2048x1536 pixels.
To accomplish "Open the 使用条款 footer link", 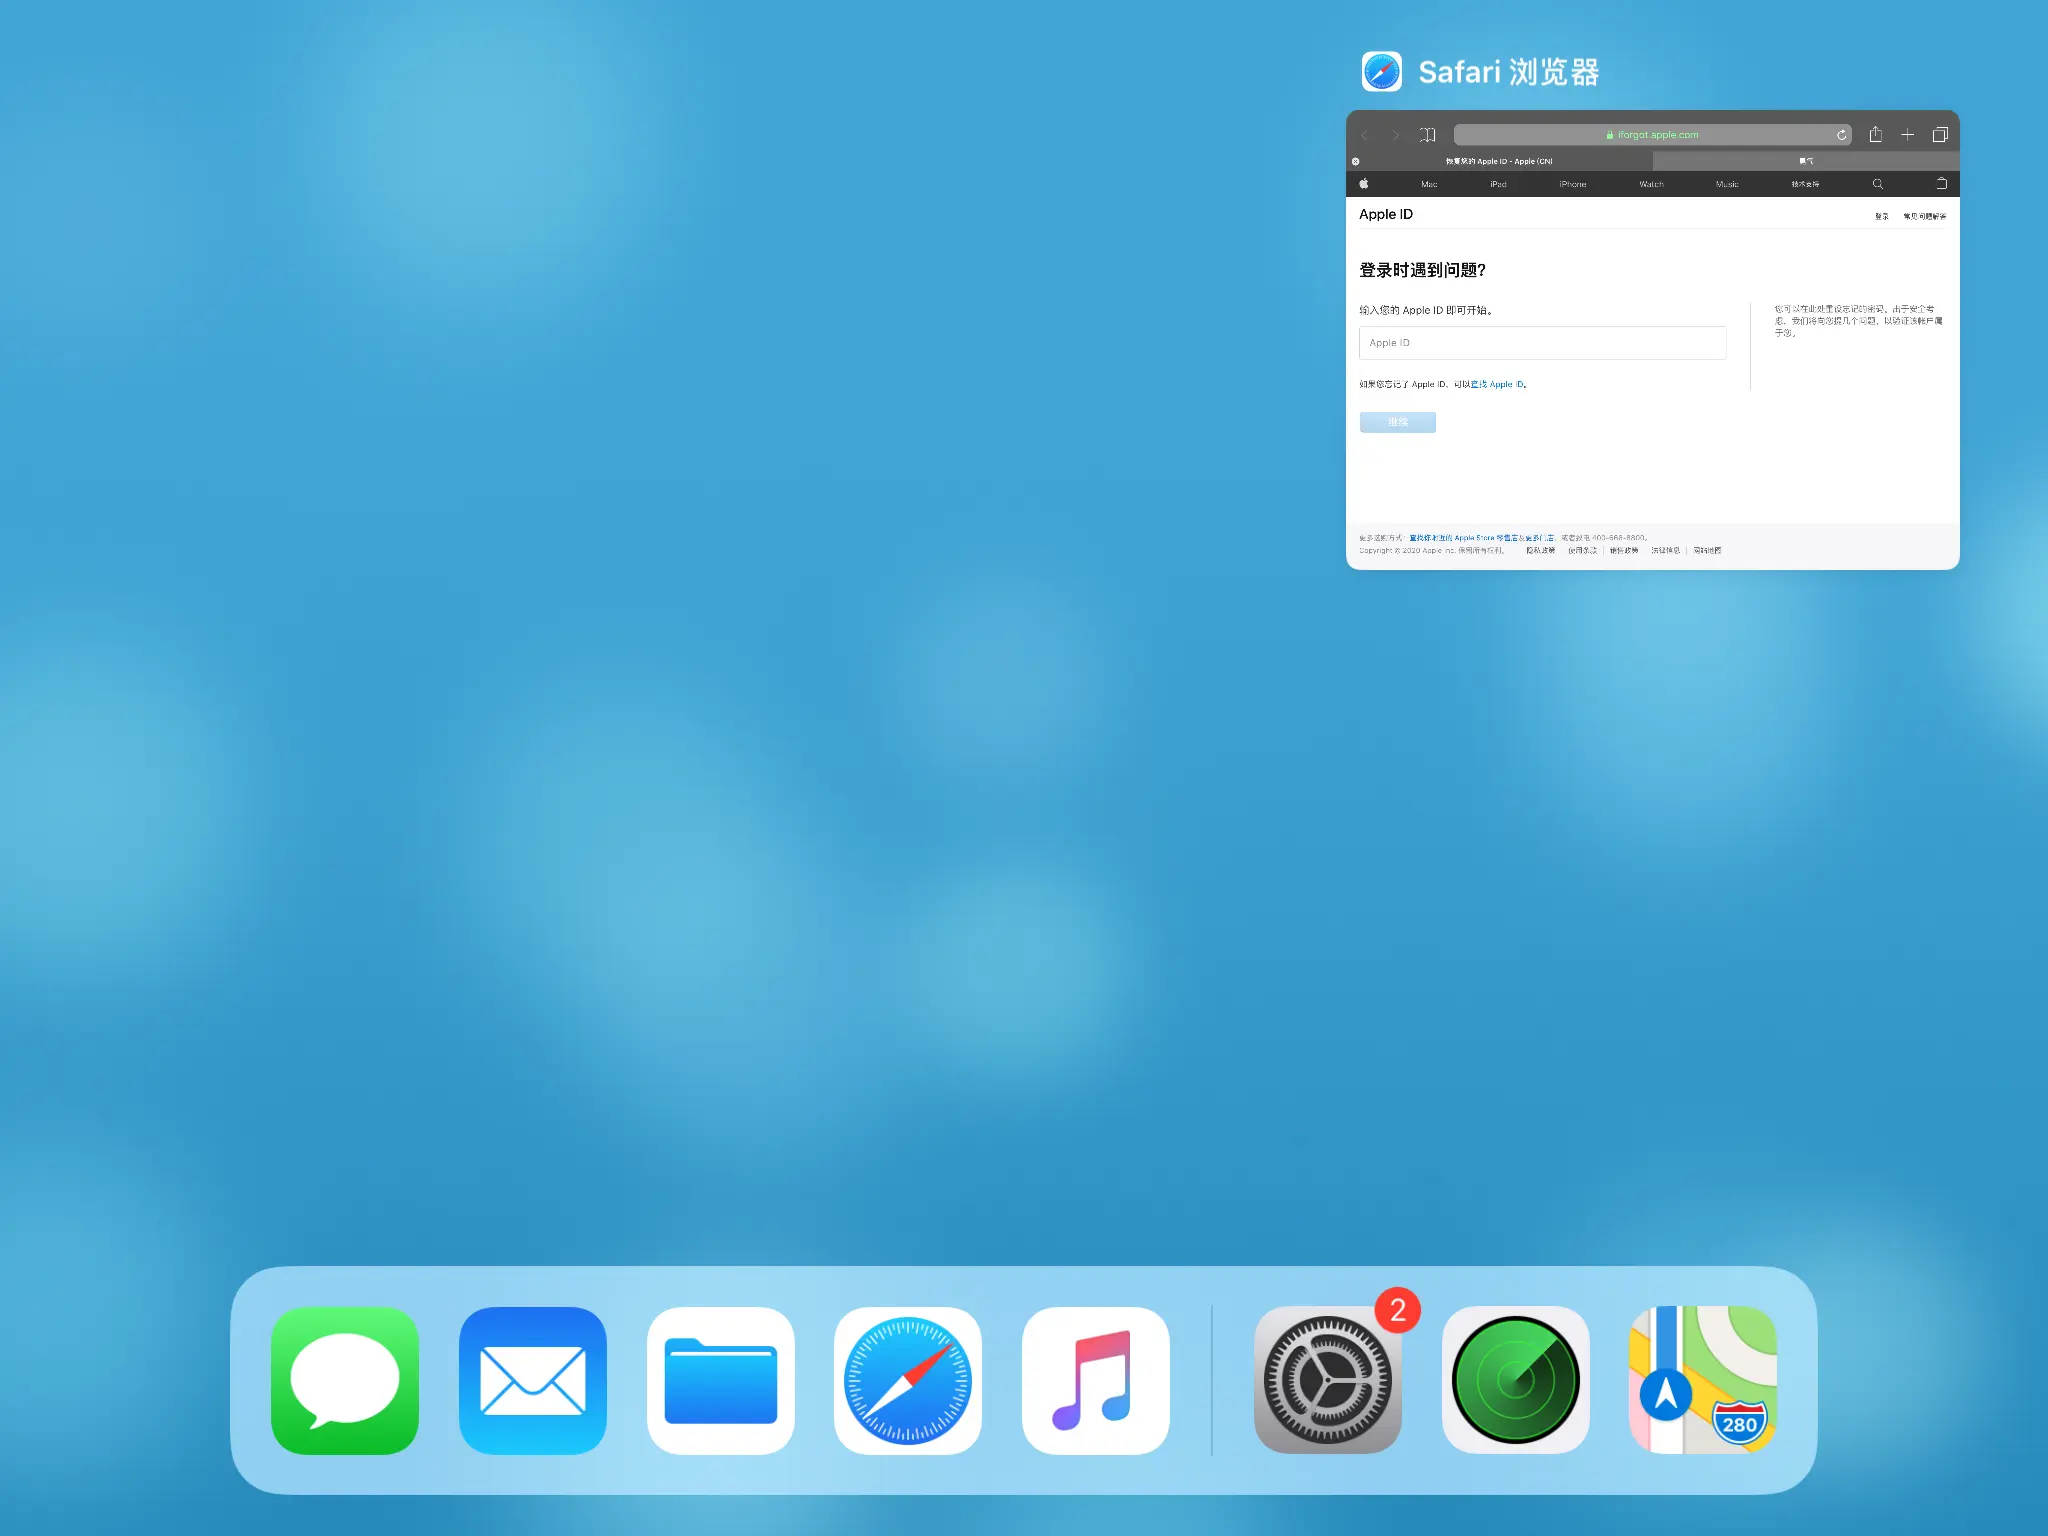I will pos(1583,550).
